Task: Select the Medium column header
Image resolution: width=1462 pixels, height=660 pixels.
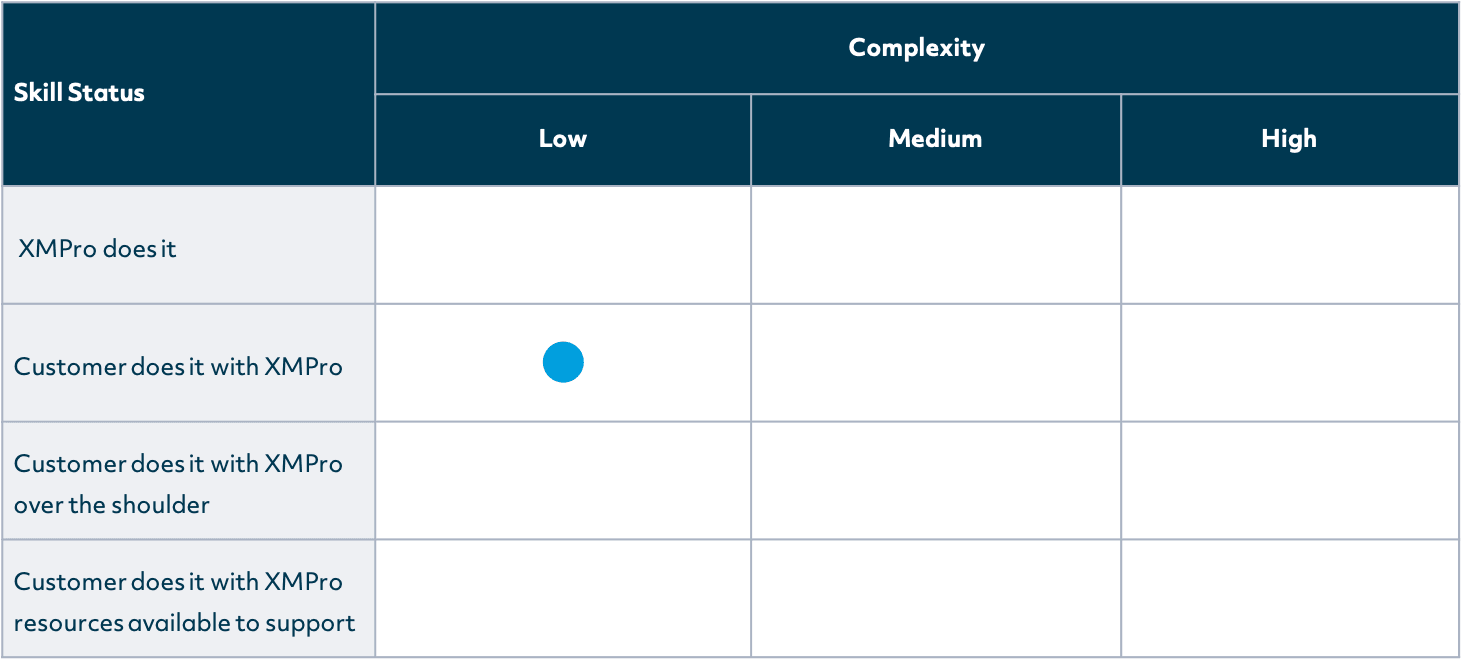Action: 935,139
